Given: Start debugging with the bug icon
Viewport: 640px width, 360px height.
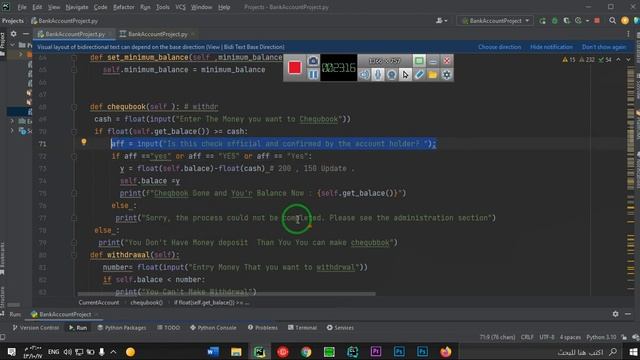Looking at the screenshot, I should point(554,21).
